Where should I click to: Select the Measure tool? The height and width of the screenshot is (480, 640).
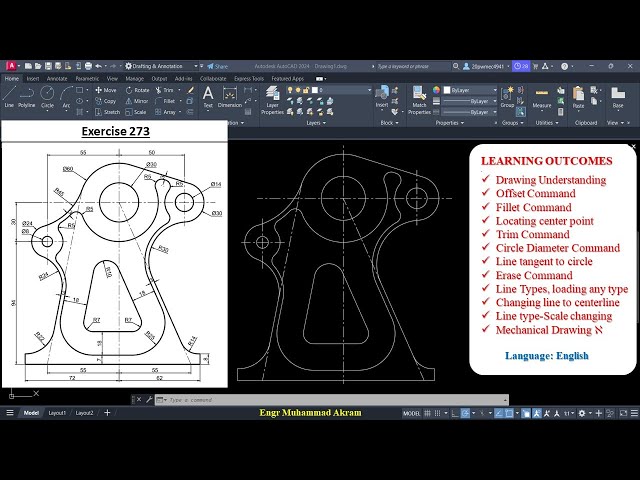[542, 98]
